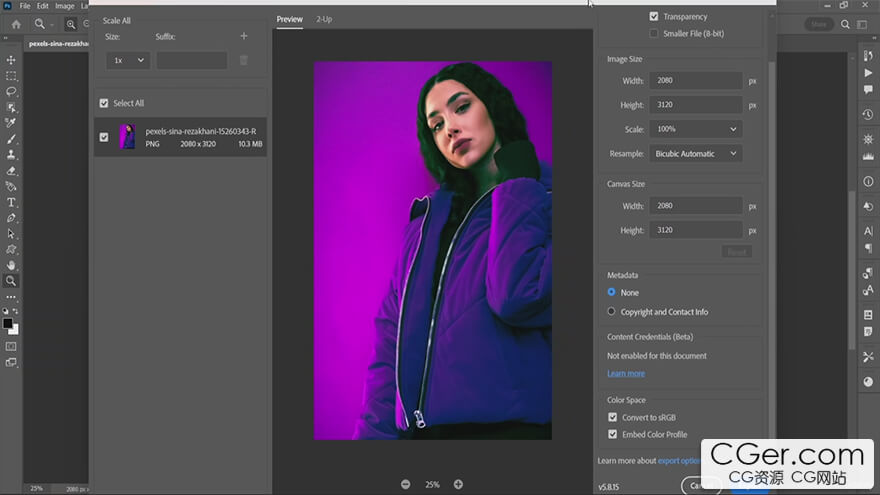Uncheck the pexels-sina-rezakhani asset checkbox
Viewport: 880px width, 495px height.
(104, 137)
